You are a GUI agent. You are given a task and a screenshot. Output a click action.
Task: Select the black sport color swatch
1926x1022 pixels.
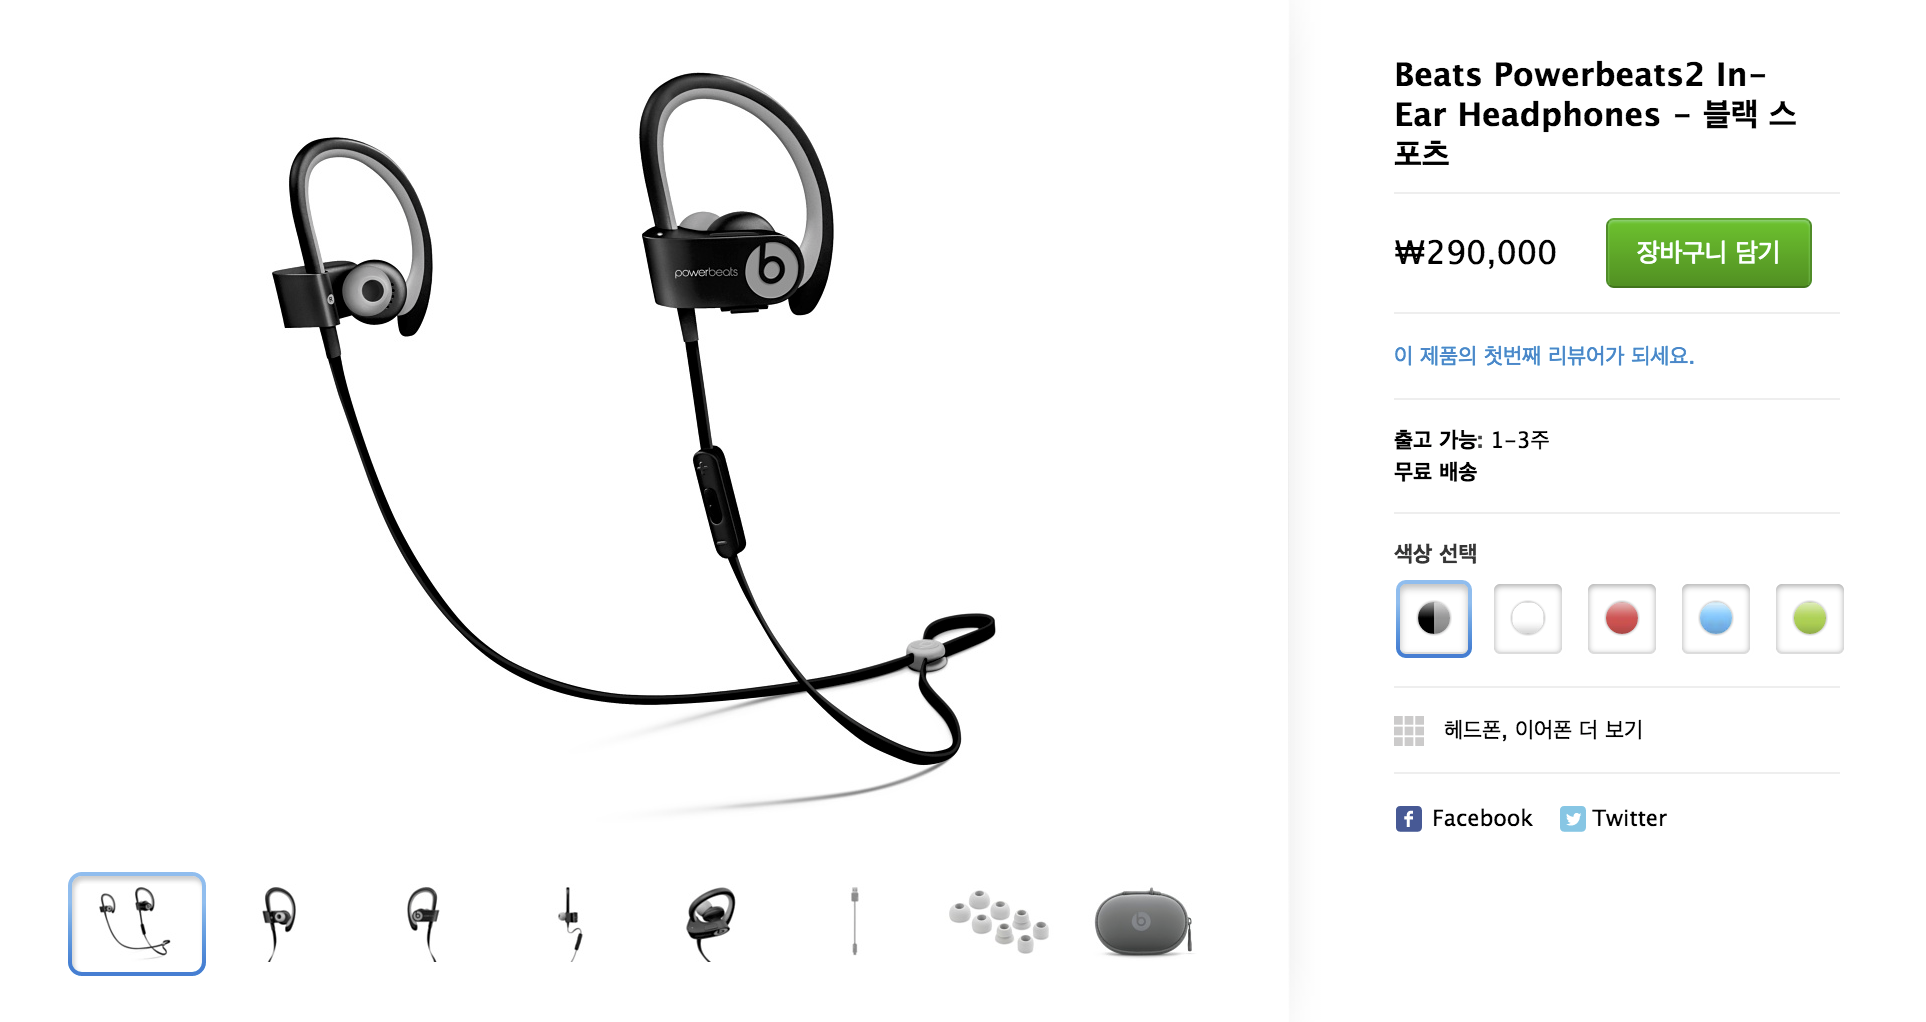(x=1433, y=619)
